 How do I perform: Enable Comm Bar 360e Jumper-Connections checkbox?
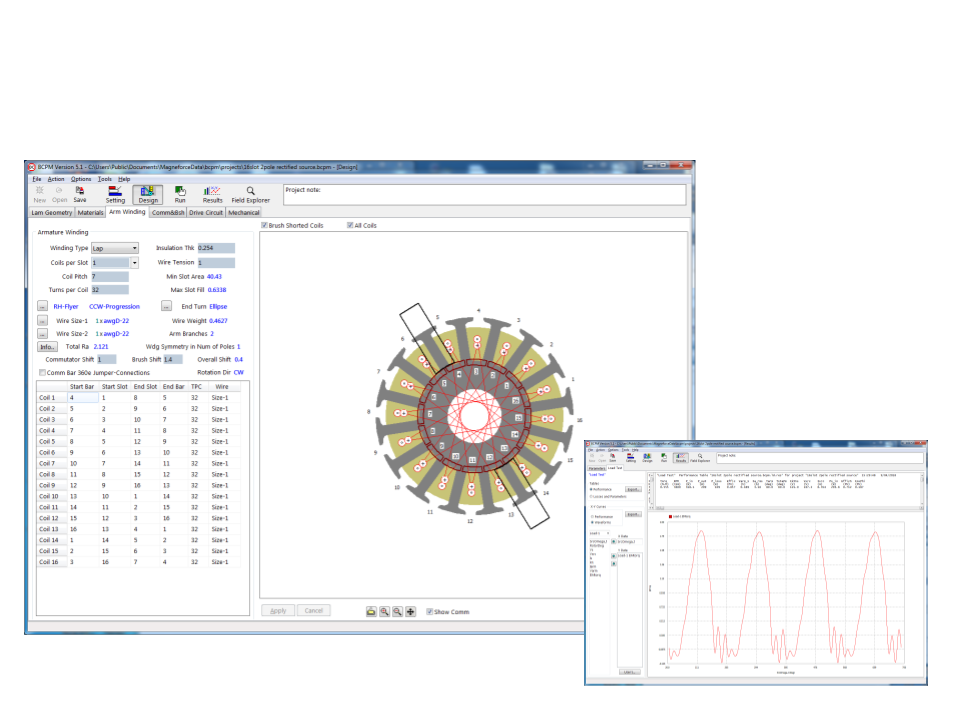[x=42, y=373]
